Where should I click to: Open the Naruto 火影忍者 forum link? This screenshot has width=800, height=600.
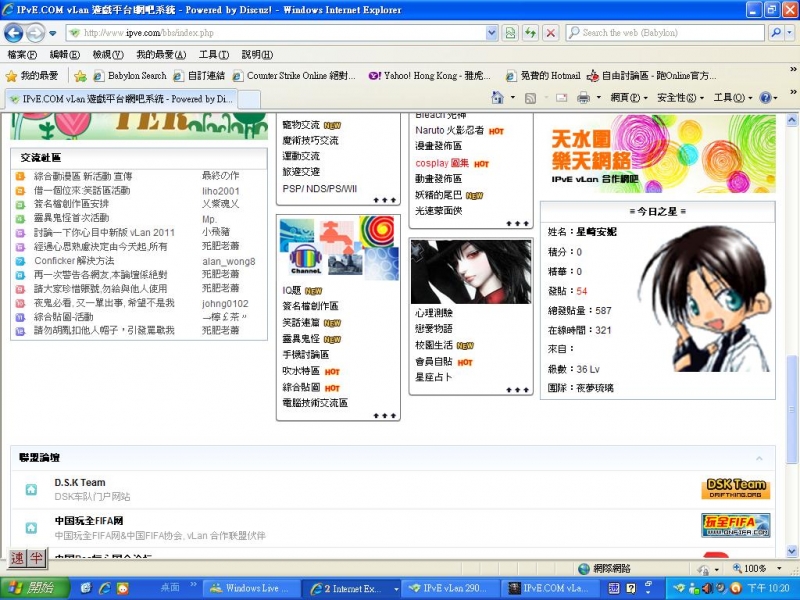coord(449,131)
